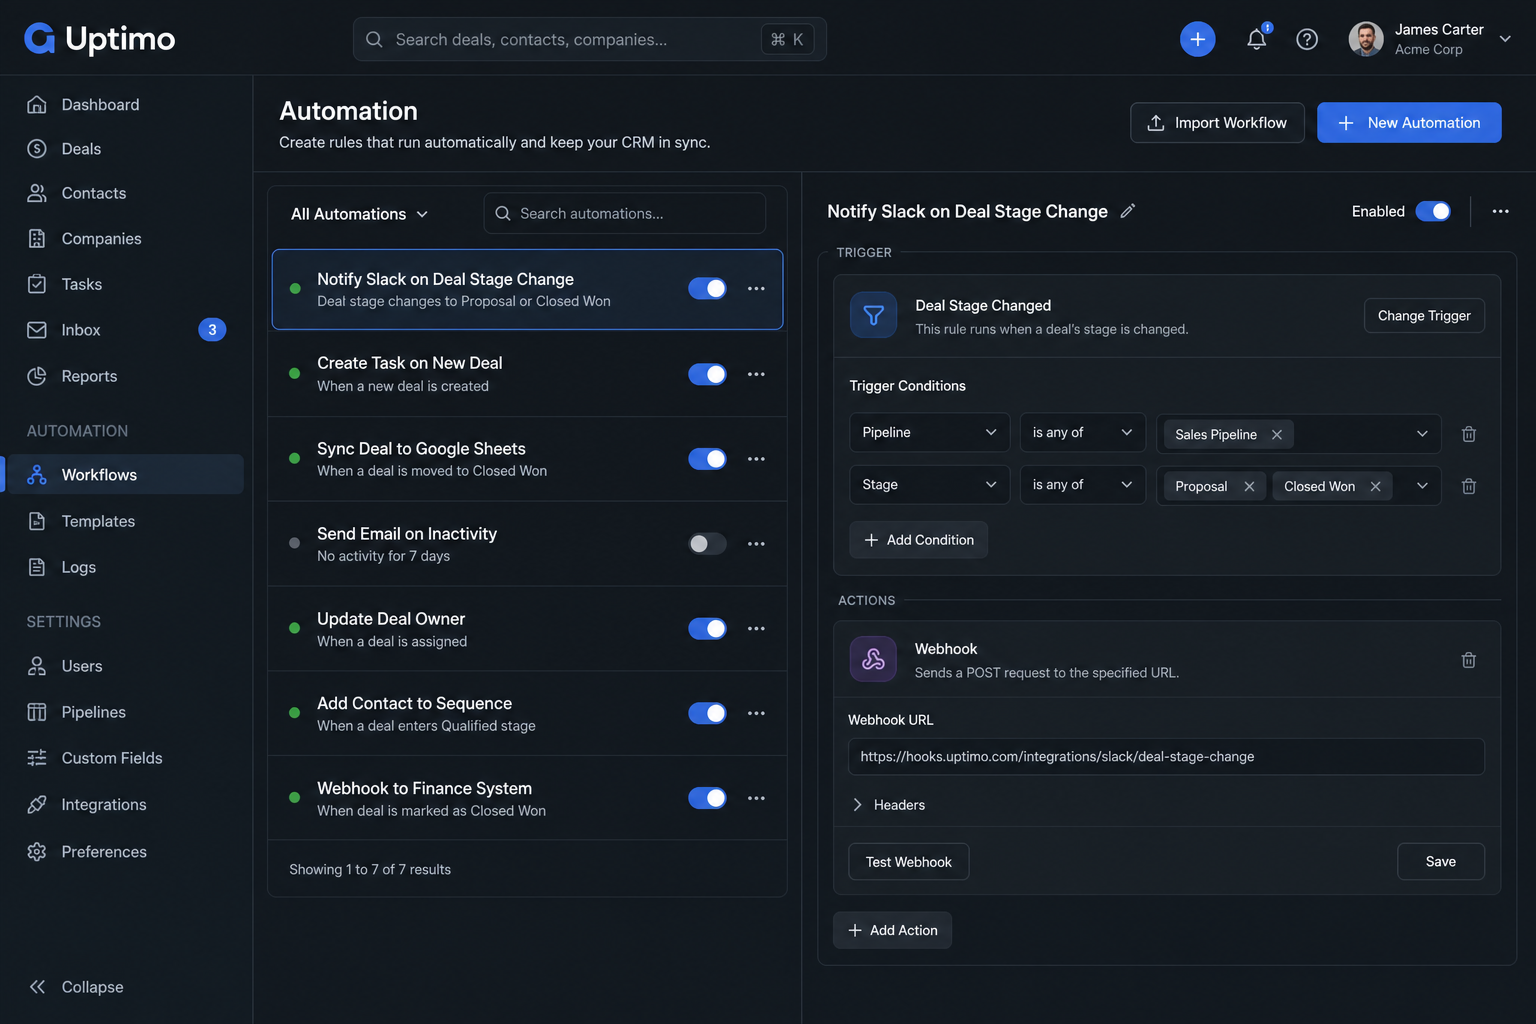Collapse the sidebar
The width and height of the screenshot is (1536, 1024).
click(77, 987)
